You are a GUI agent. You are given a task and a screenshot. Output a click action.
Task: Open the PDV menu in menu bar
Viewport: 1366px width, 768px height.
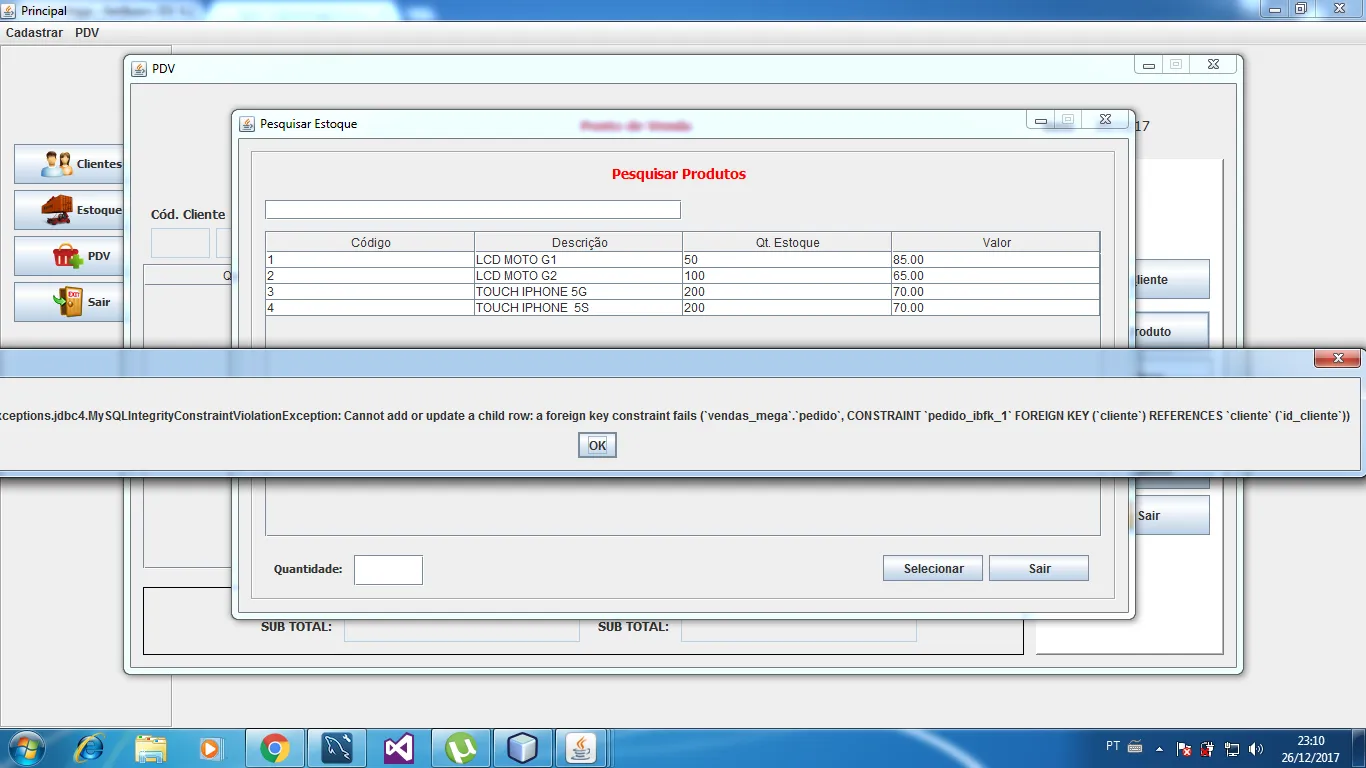(x=87, y=33)
